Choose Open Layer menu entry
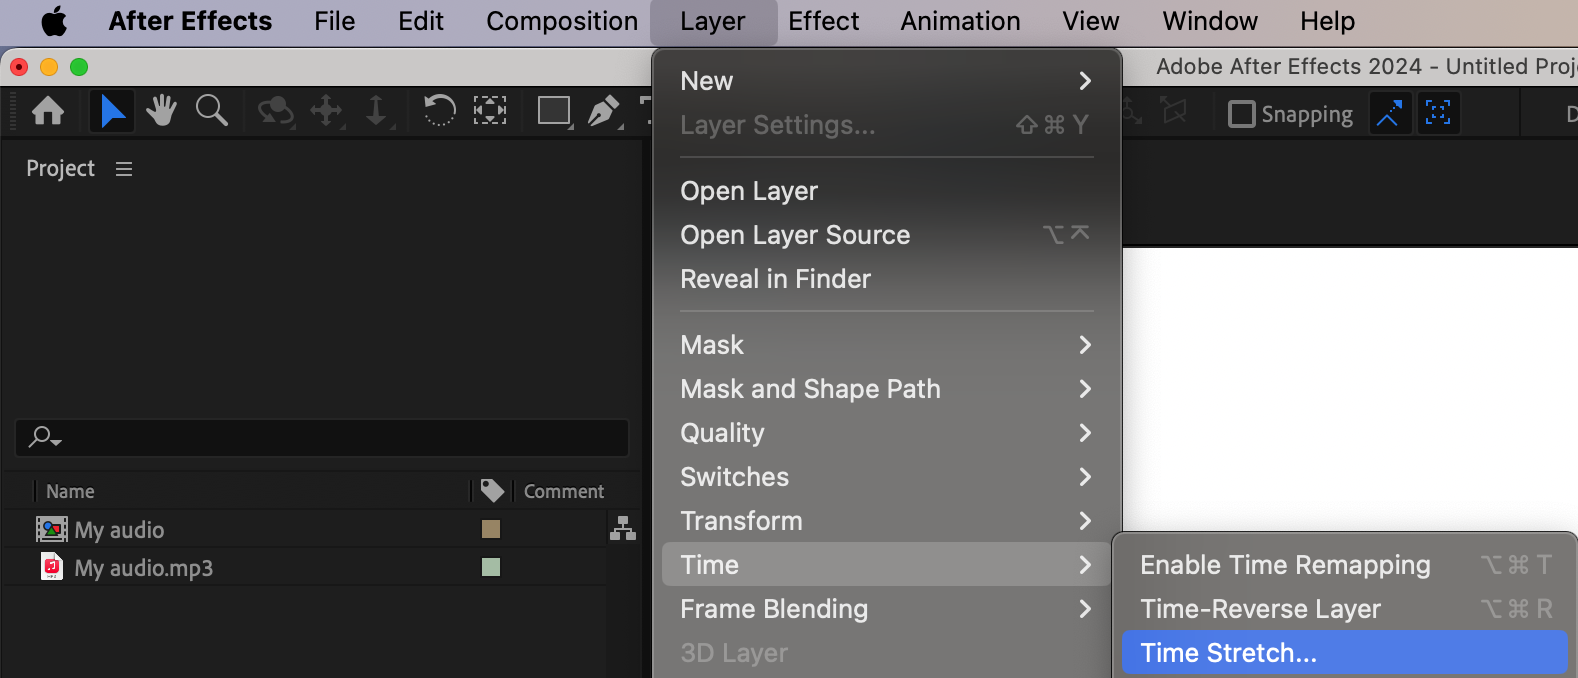This screenshot has width=1578, height=678. pyautogui.click(x=887, y=191)
